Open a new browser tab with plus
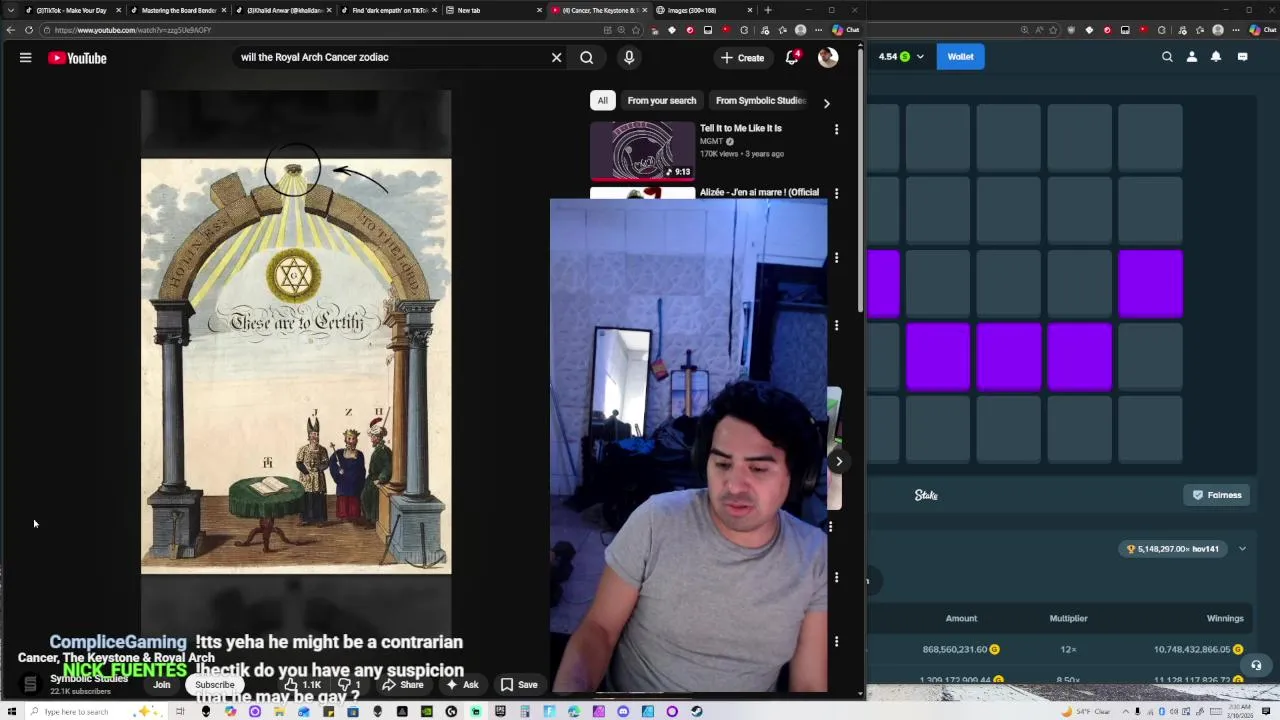1280x720 pixels. coord(768,10)
